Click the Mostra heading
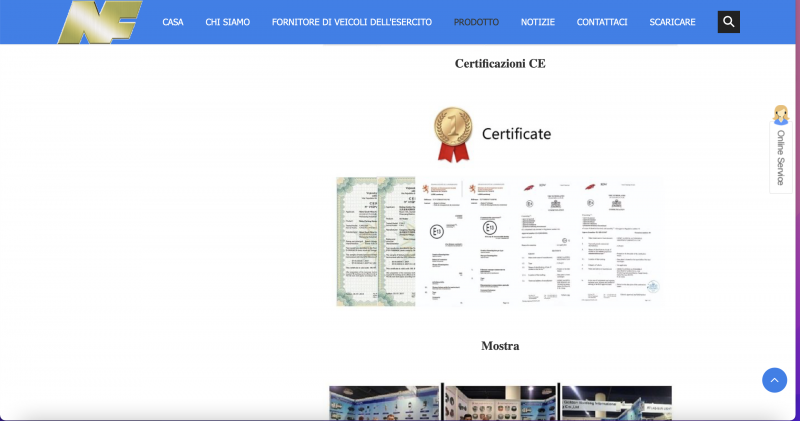The image size is (800, 421). [x=500, y=346]
